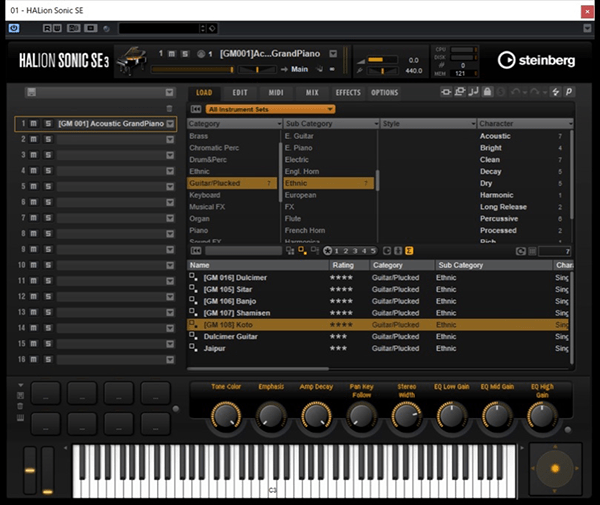Click the save icon left of trigger pads
This screenshot has height=505, width=600.
pos(21,396)
